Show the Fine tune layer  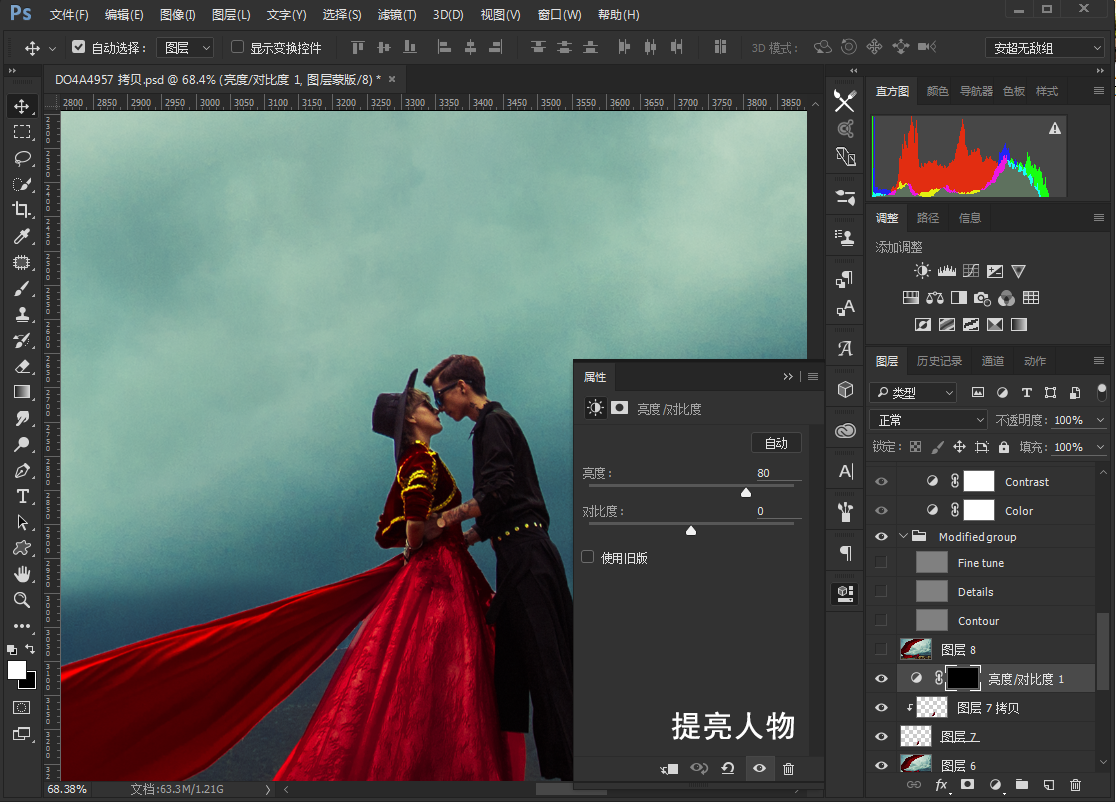tap(881, 562)
